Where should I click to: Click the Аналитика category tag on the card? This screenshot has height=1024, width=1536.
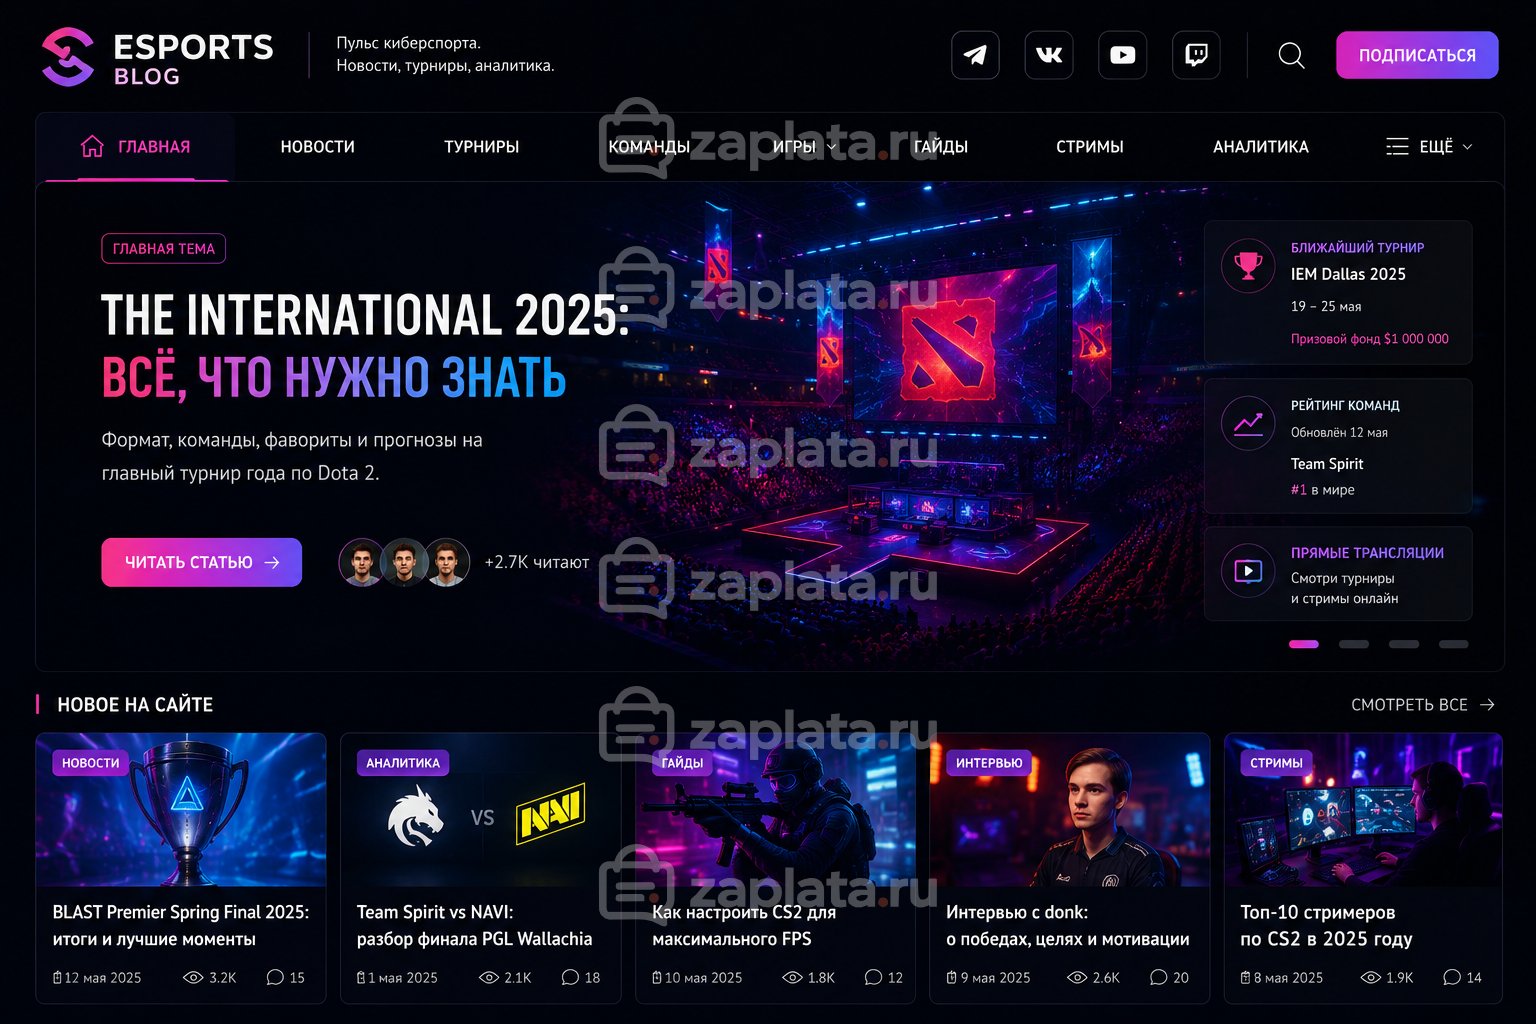coord(403,763)
